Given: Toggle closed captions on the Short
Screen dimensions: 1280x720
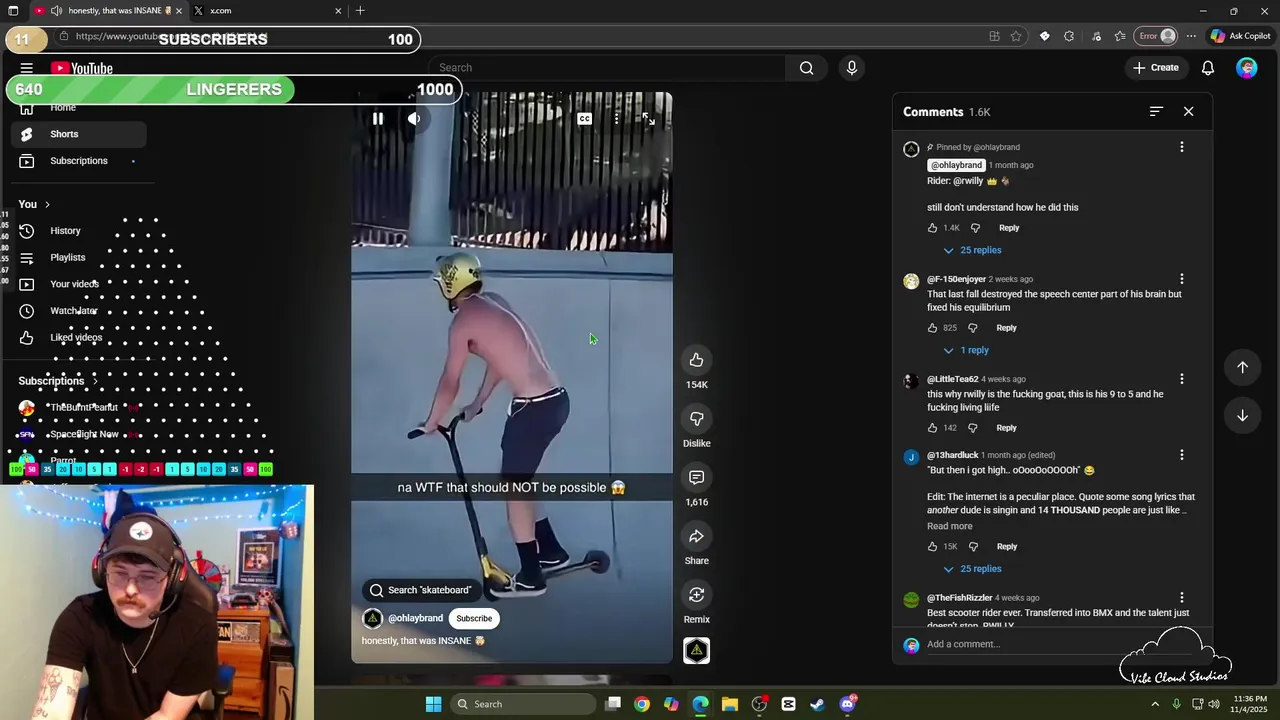Looking at the screenshot, I should click(584, 119).
